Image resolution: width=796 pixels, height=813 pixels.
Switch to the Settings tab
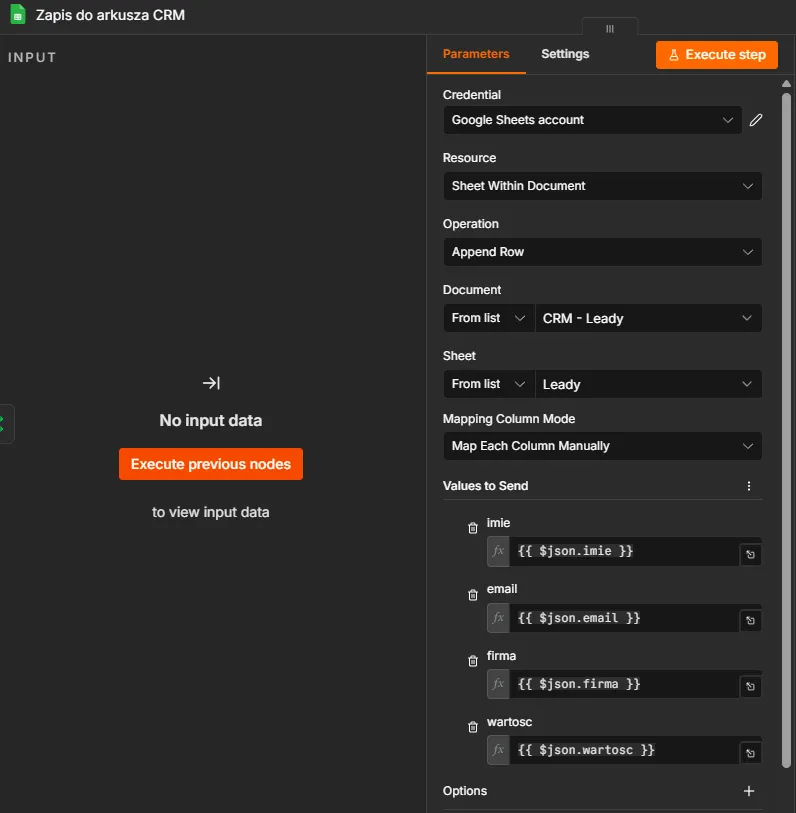coord(565,54)
